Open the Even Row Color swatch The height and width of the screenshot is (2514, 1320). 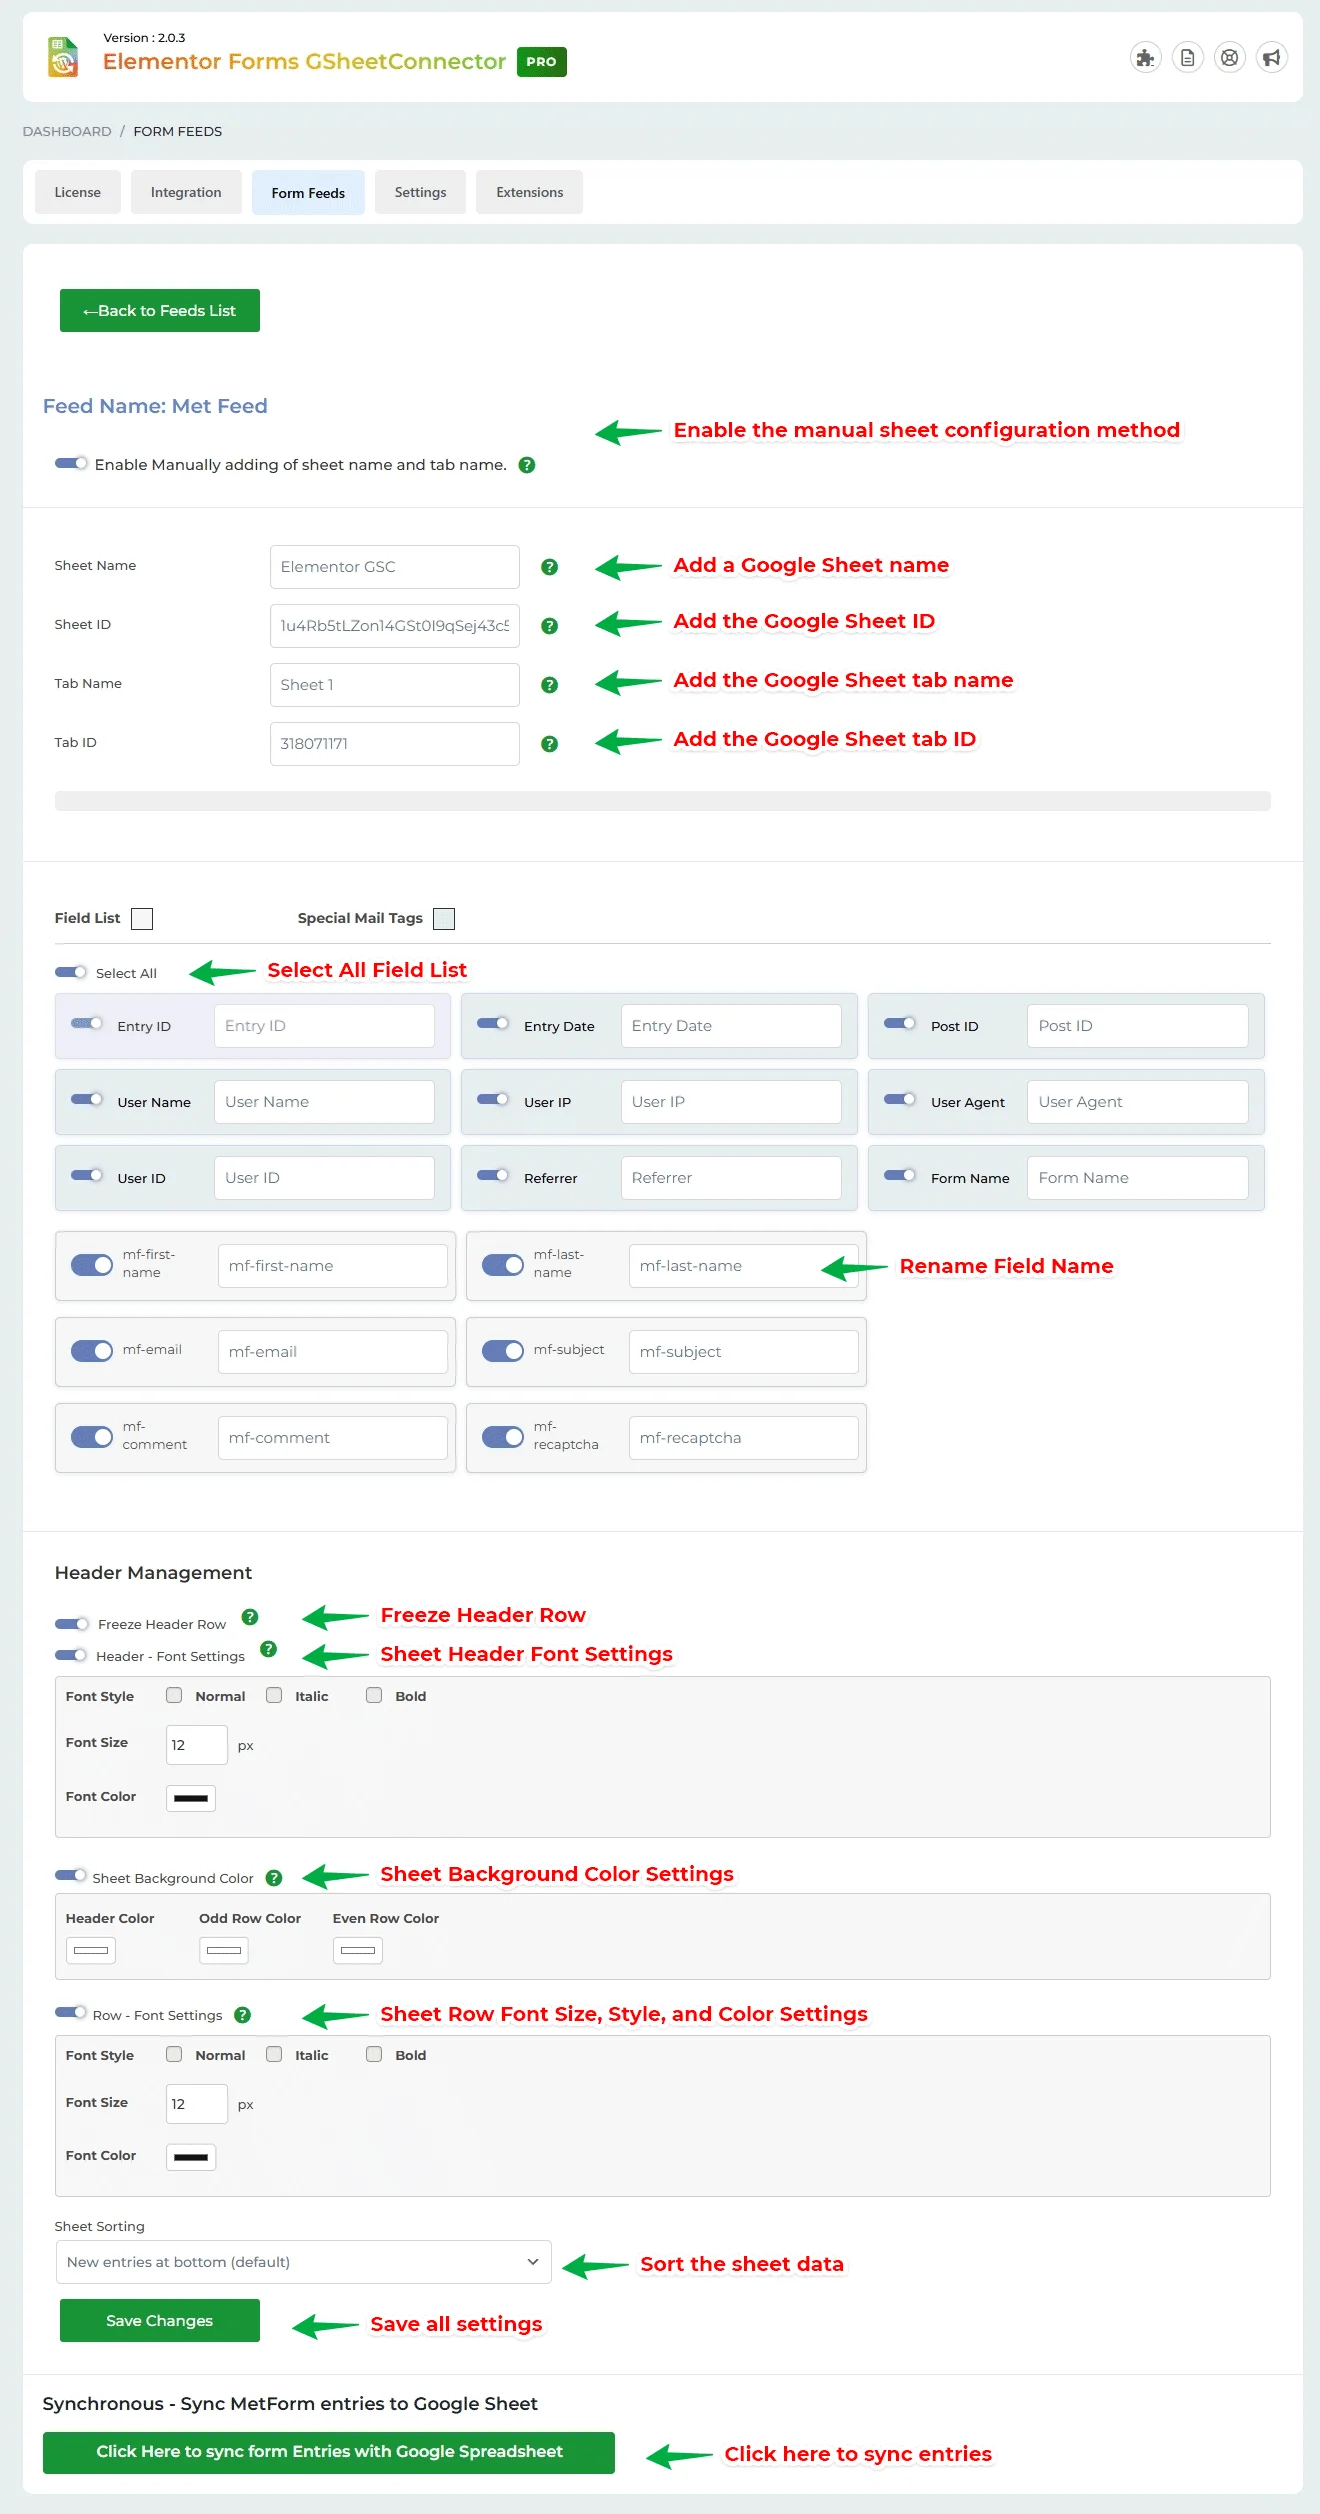coord(358,1950)
